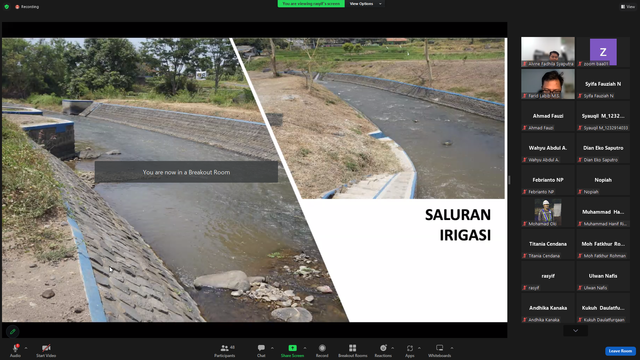The image size is (640, 360).
Task: Select rasyif participant tile
Action: 548,276
